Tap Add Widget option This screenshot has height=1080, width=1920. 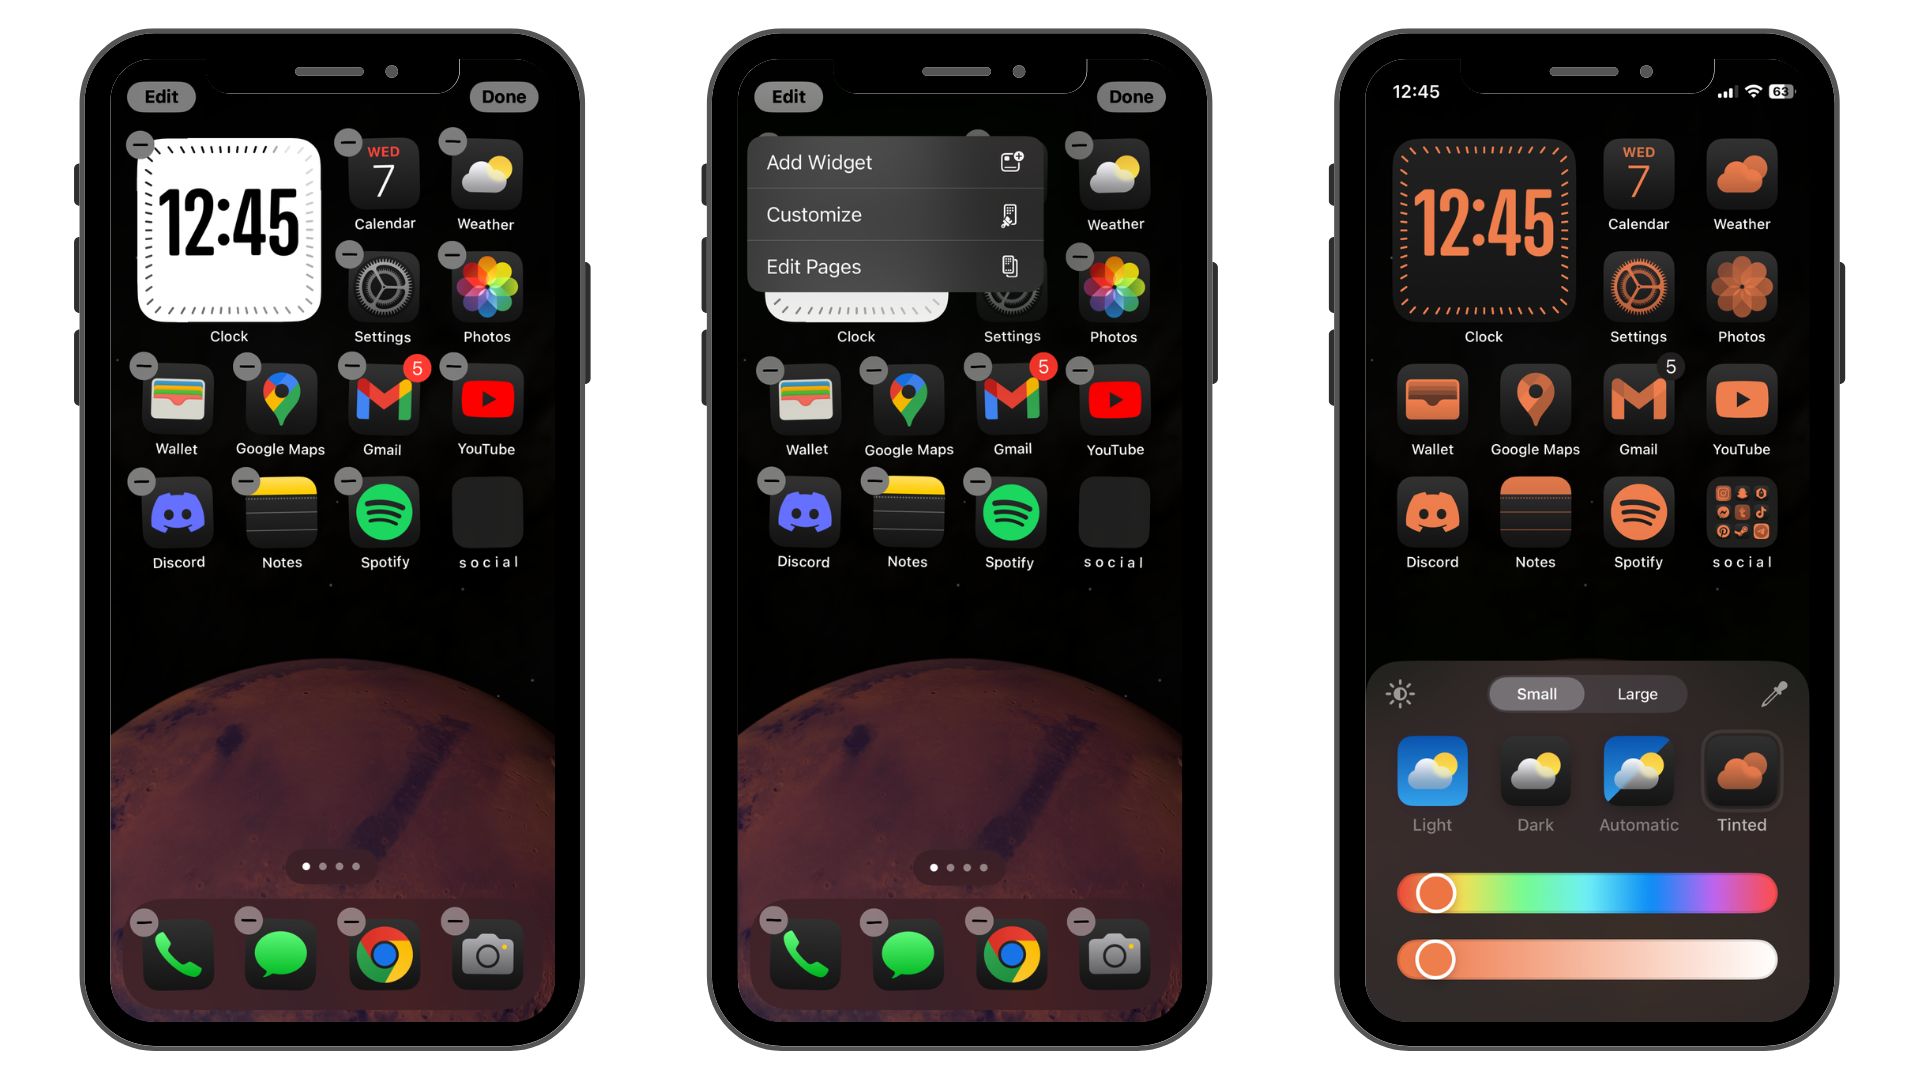[x=890, y=162]
